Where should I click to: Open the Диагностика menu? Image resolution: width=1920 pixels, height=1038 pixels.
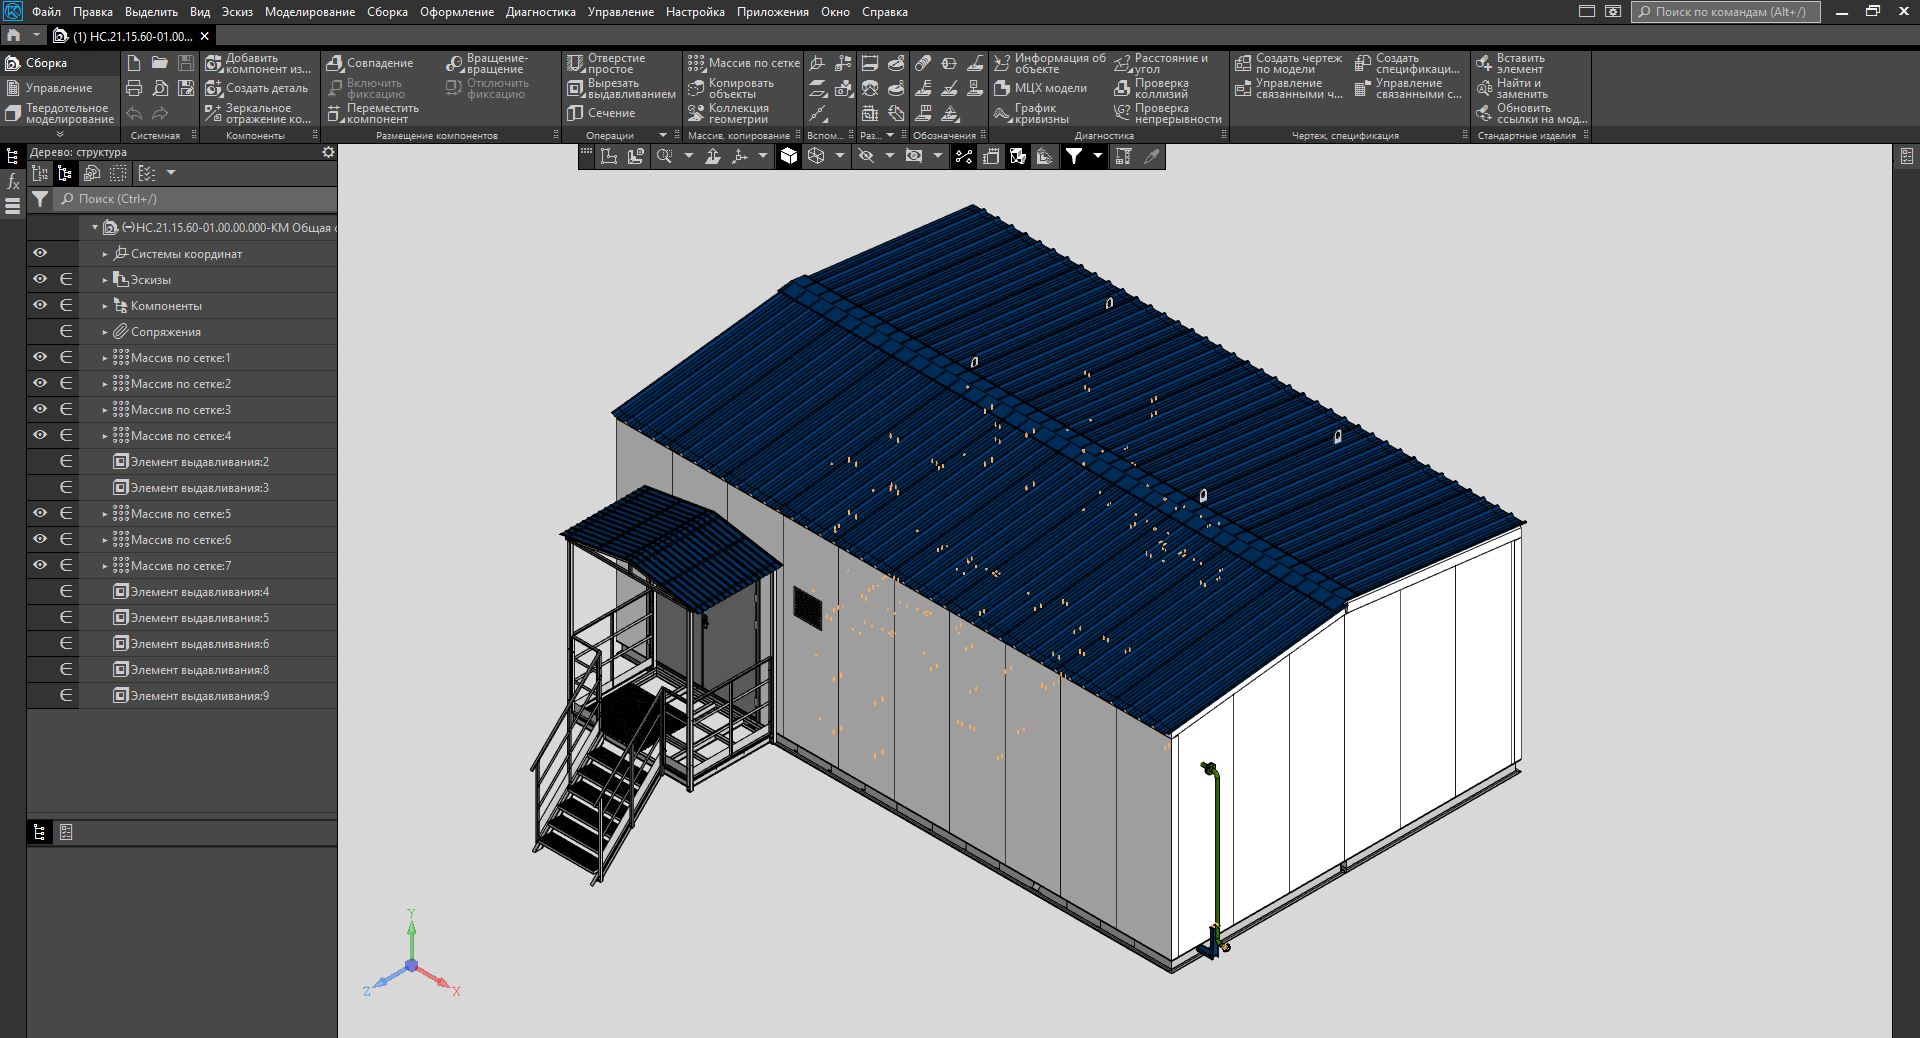tap(540, 12)
